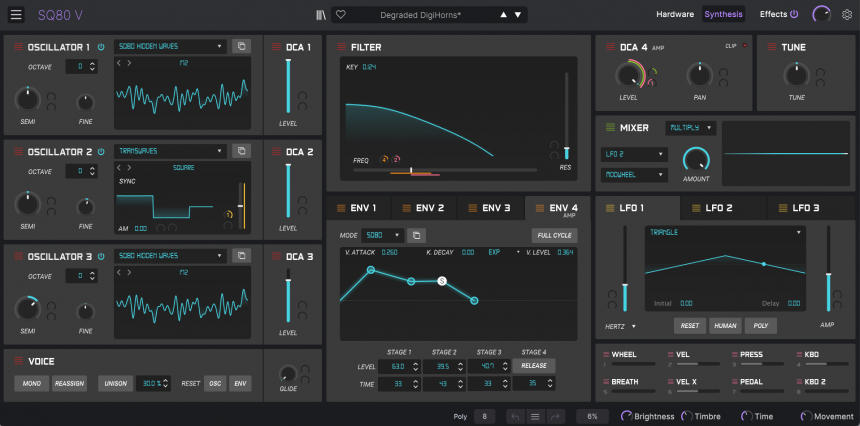860x426 pixels.
Task: Select the ENV 1 tab
Action: point(358,208)
